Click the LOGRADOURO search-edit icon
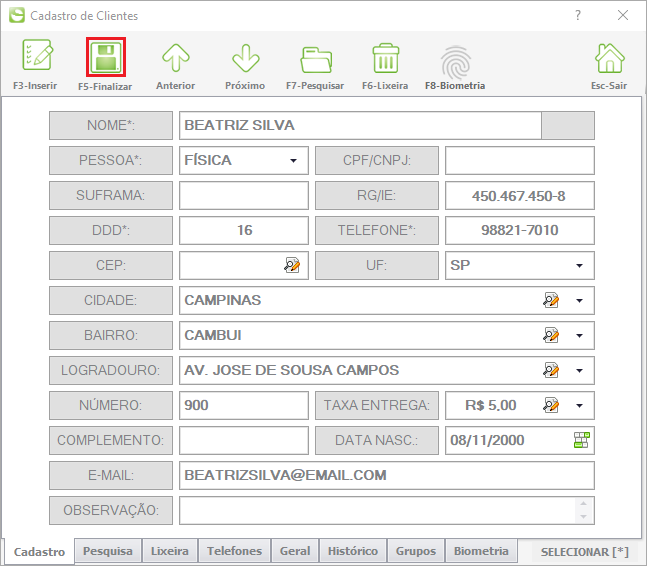The width and height of the screenshot is (647, 566). [551, 370]
